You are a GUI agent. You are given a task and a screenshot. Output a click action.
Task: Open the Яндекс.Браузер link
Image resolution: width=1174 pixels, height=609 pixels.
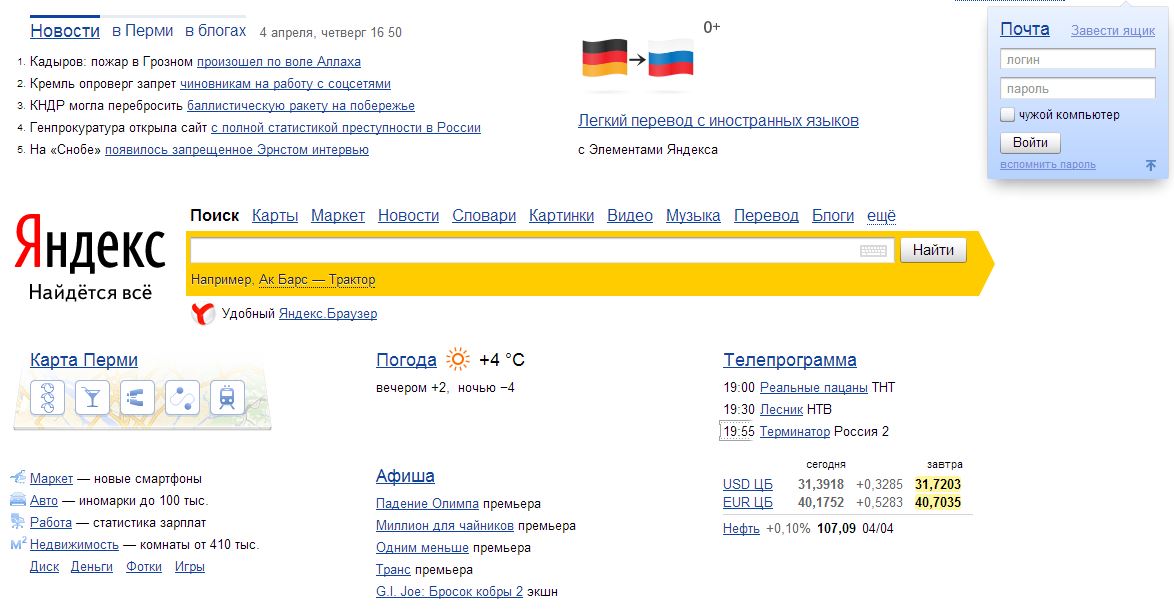coord(328,314)
